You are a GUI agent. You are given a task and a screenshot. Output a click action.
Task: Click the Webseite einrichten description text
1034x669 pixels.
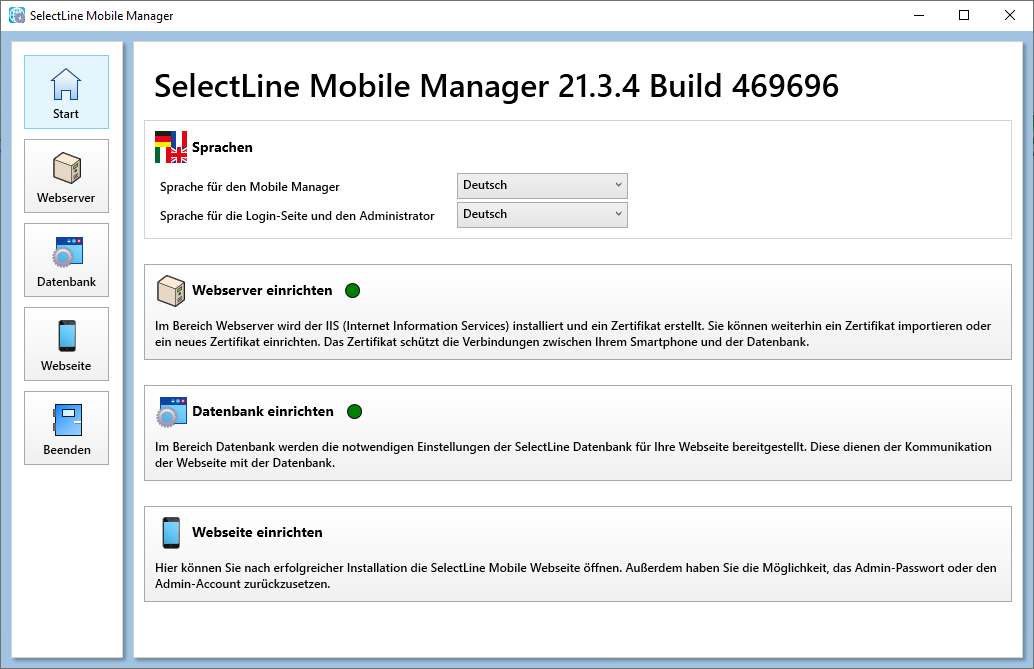pyautogui.click(x=576, y=575)
